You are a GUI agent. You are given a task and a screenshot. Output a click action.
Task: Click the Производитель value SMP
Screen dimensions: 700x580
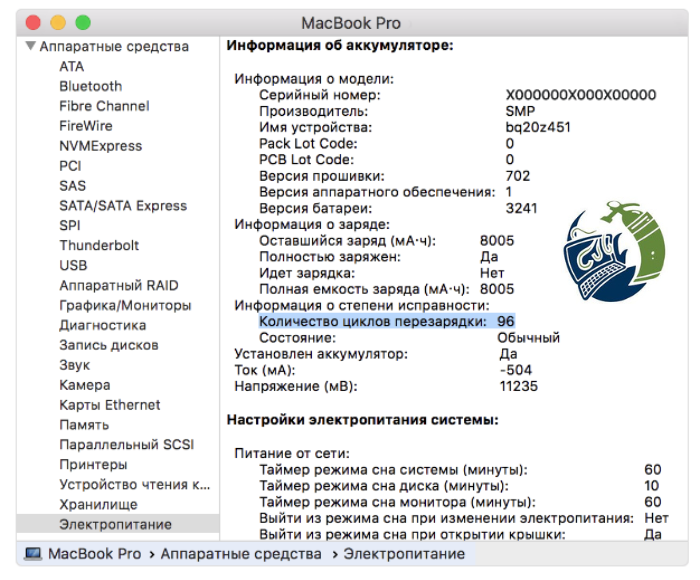[x=520, y=111]
